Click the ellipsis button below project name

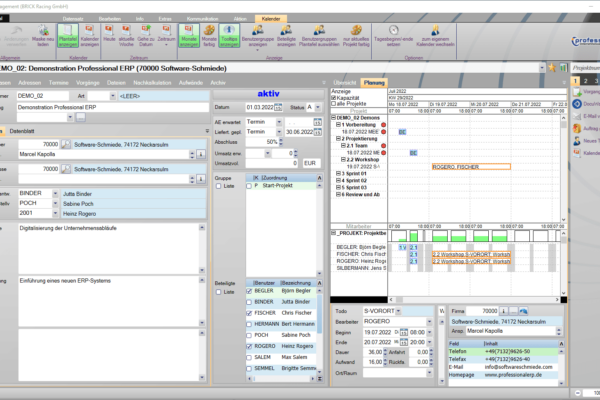point(80,118)
